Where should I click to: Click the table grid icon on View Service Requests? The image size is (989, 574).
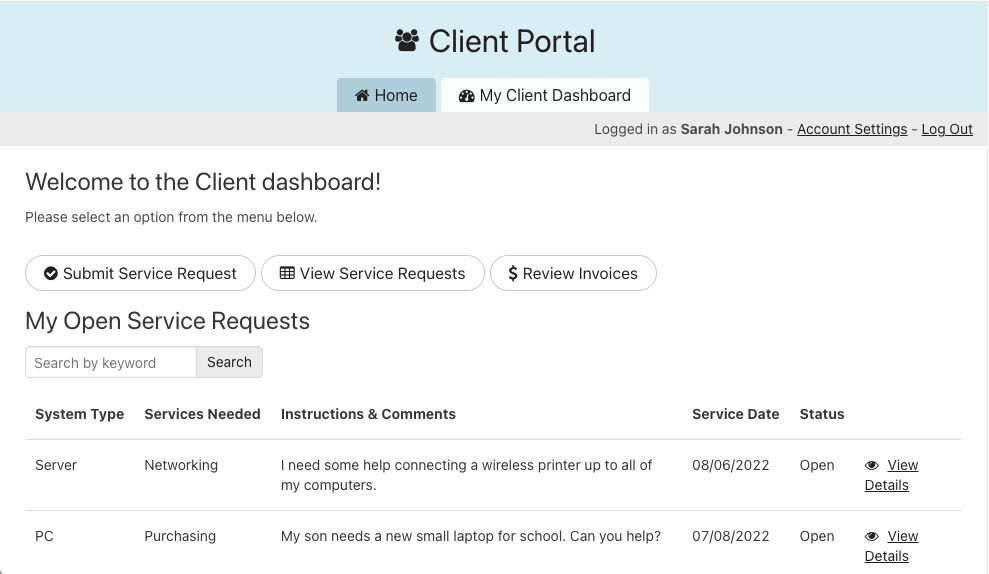point(287,273)
